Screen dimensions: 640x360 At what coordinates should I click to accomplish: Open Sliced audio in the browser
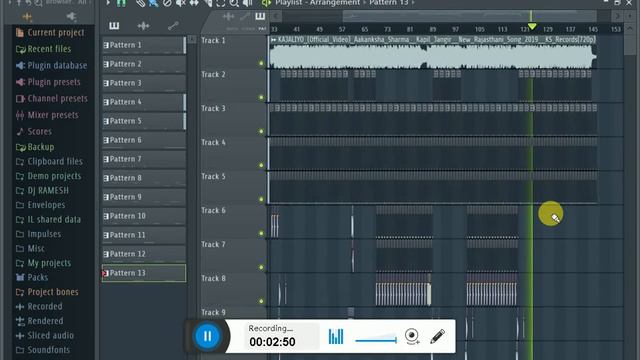[45, 336]
